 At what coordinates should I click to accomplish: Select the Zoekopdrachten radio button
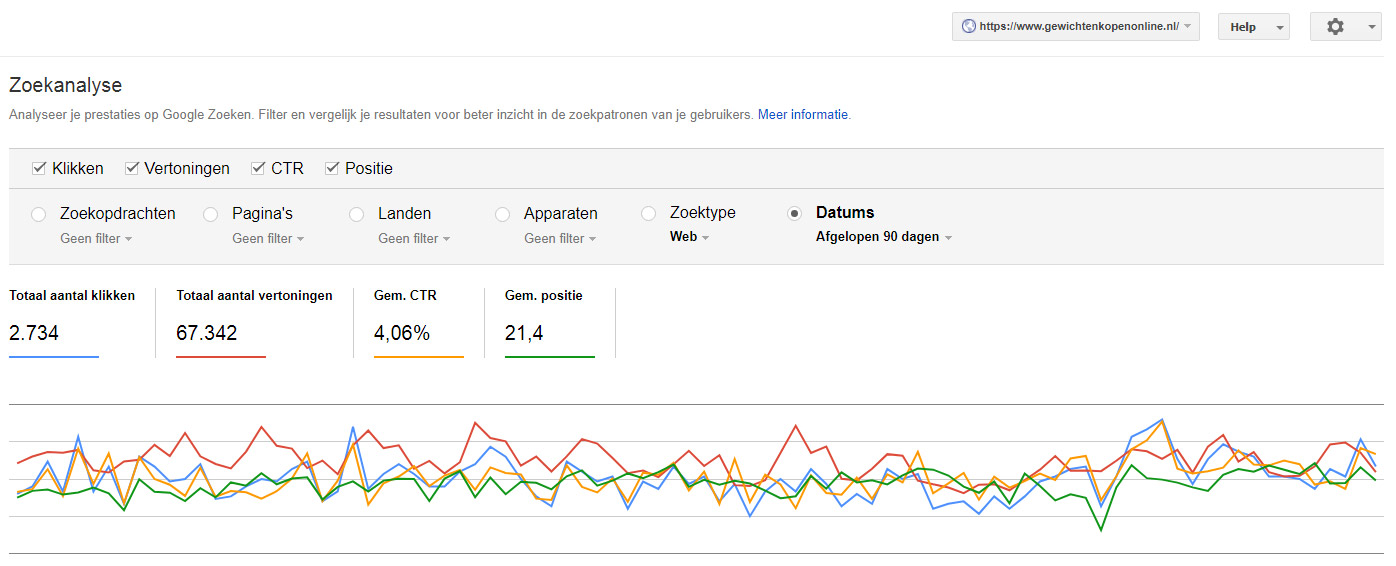tap(39, 214)
